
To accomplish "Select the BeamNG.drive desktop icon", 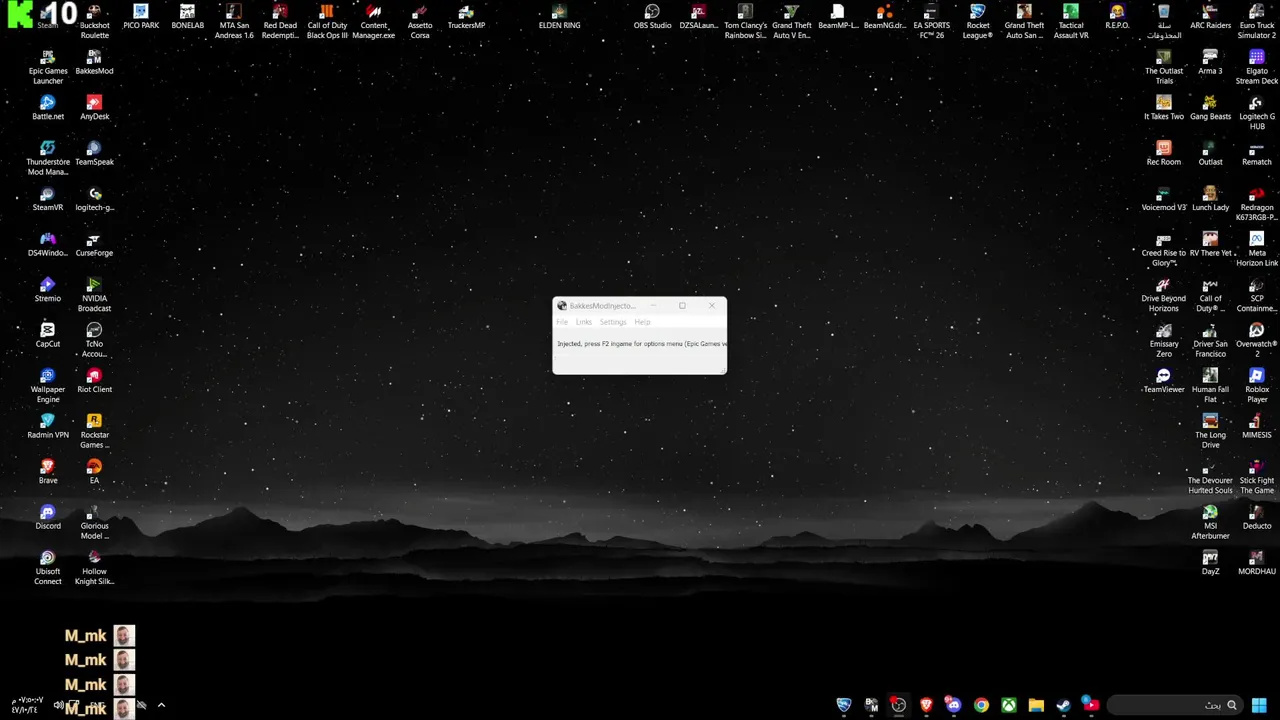I will pyautogui.click(x=885, y=18).
